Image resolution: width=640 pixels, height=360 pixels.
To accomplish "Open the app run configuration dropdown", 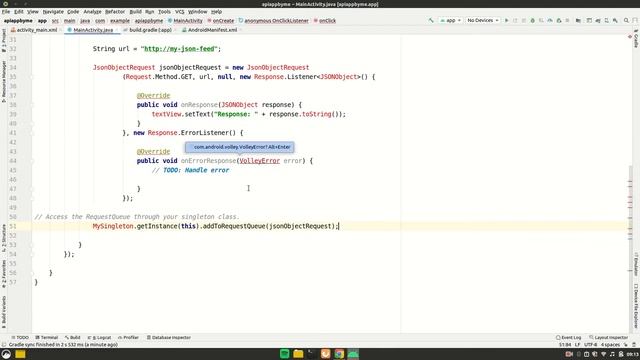I will (451, 20).
